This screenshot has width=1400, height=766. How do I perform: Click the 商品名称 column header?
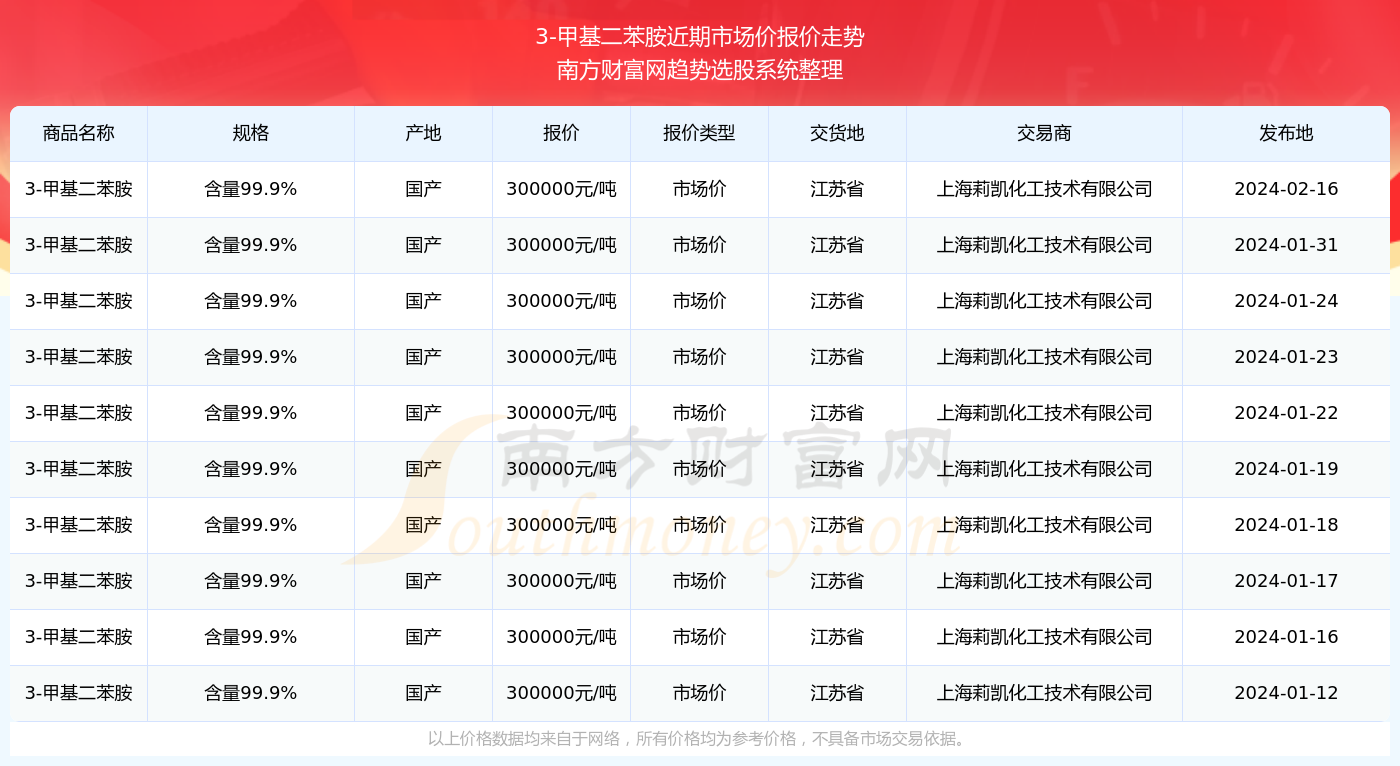click(79, 133)
